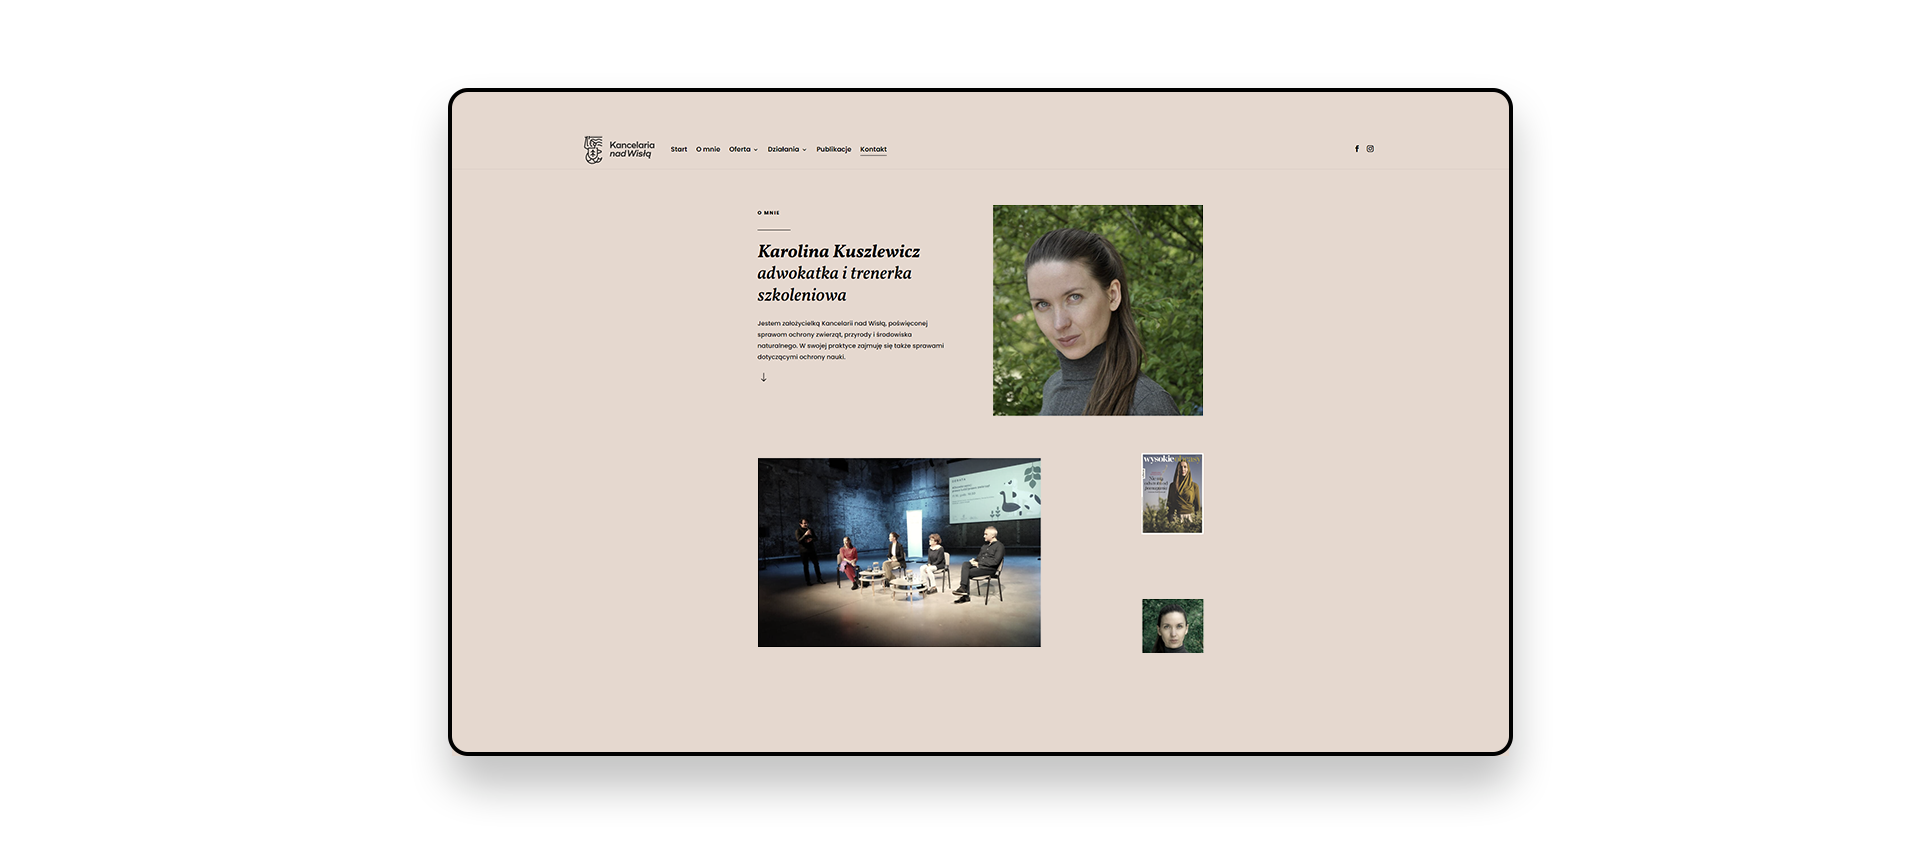Open the Publikacje page
The width and height of the screenshot is (1920, 868).
pos(833,149)
